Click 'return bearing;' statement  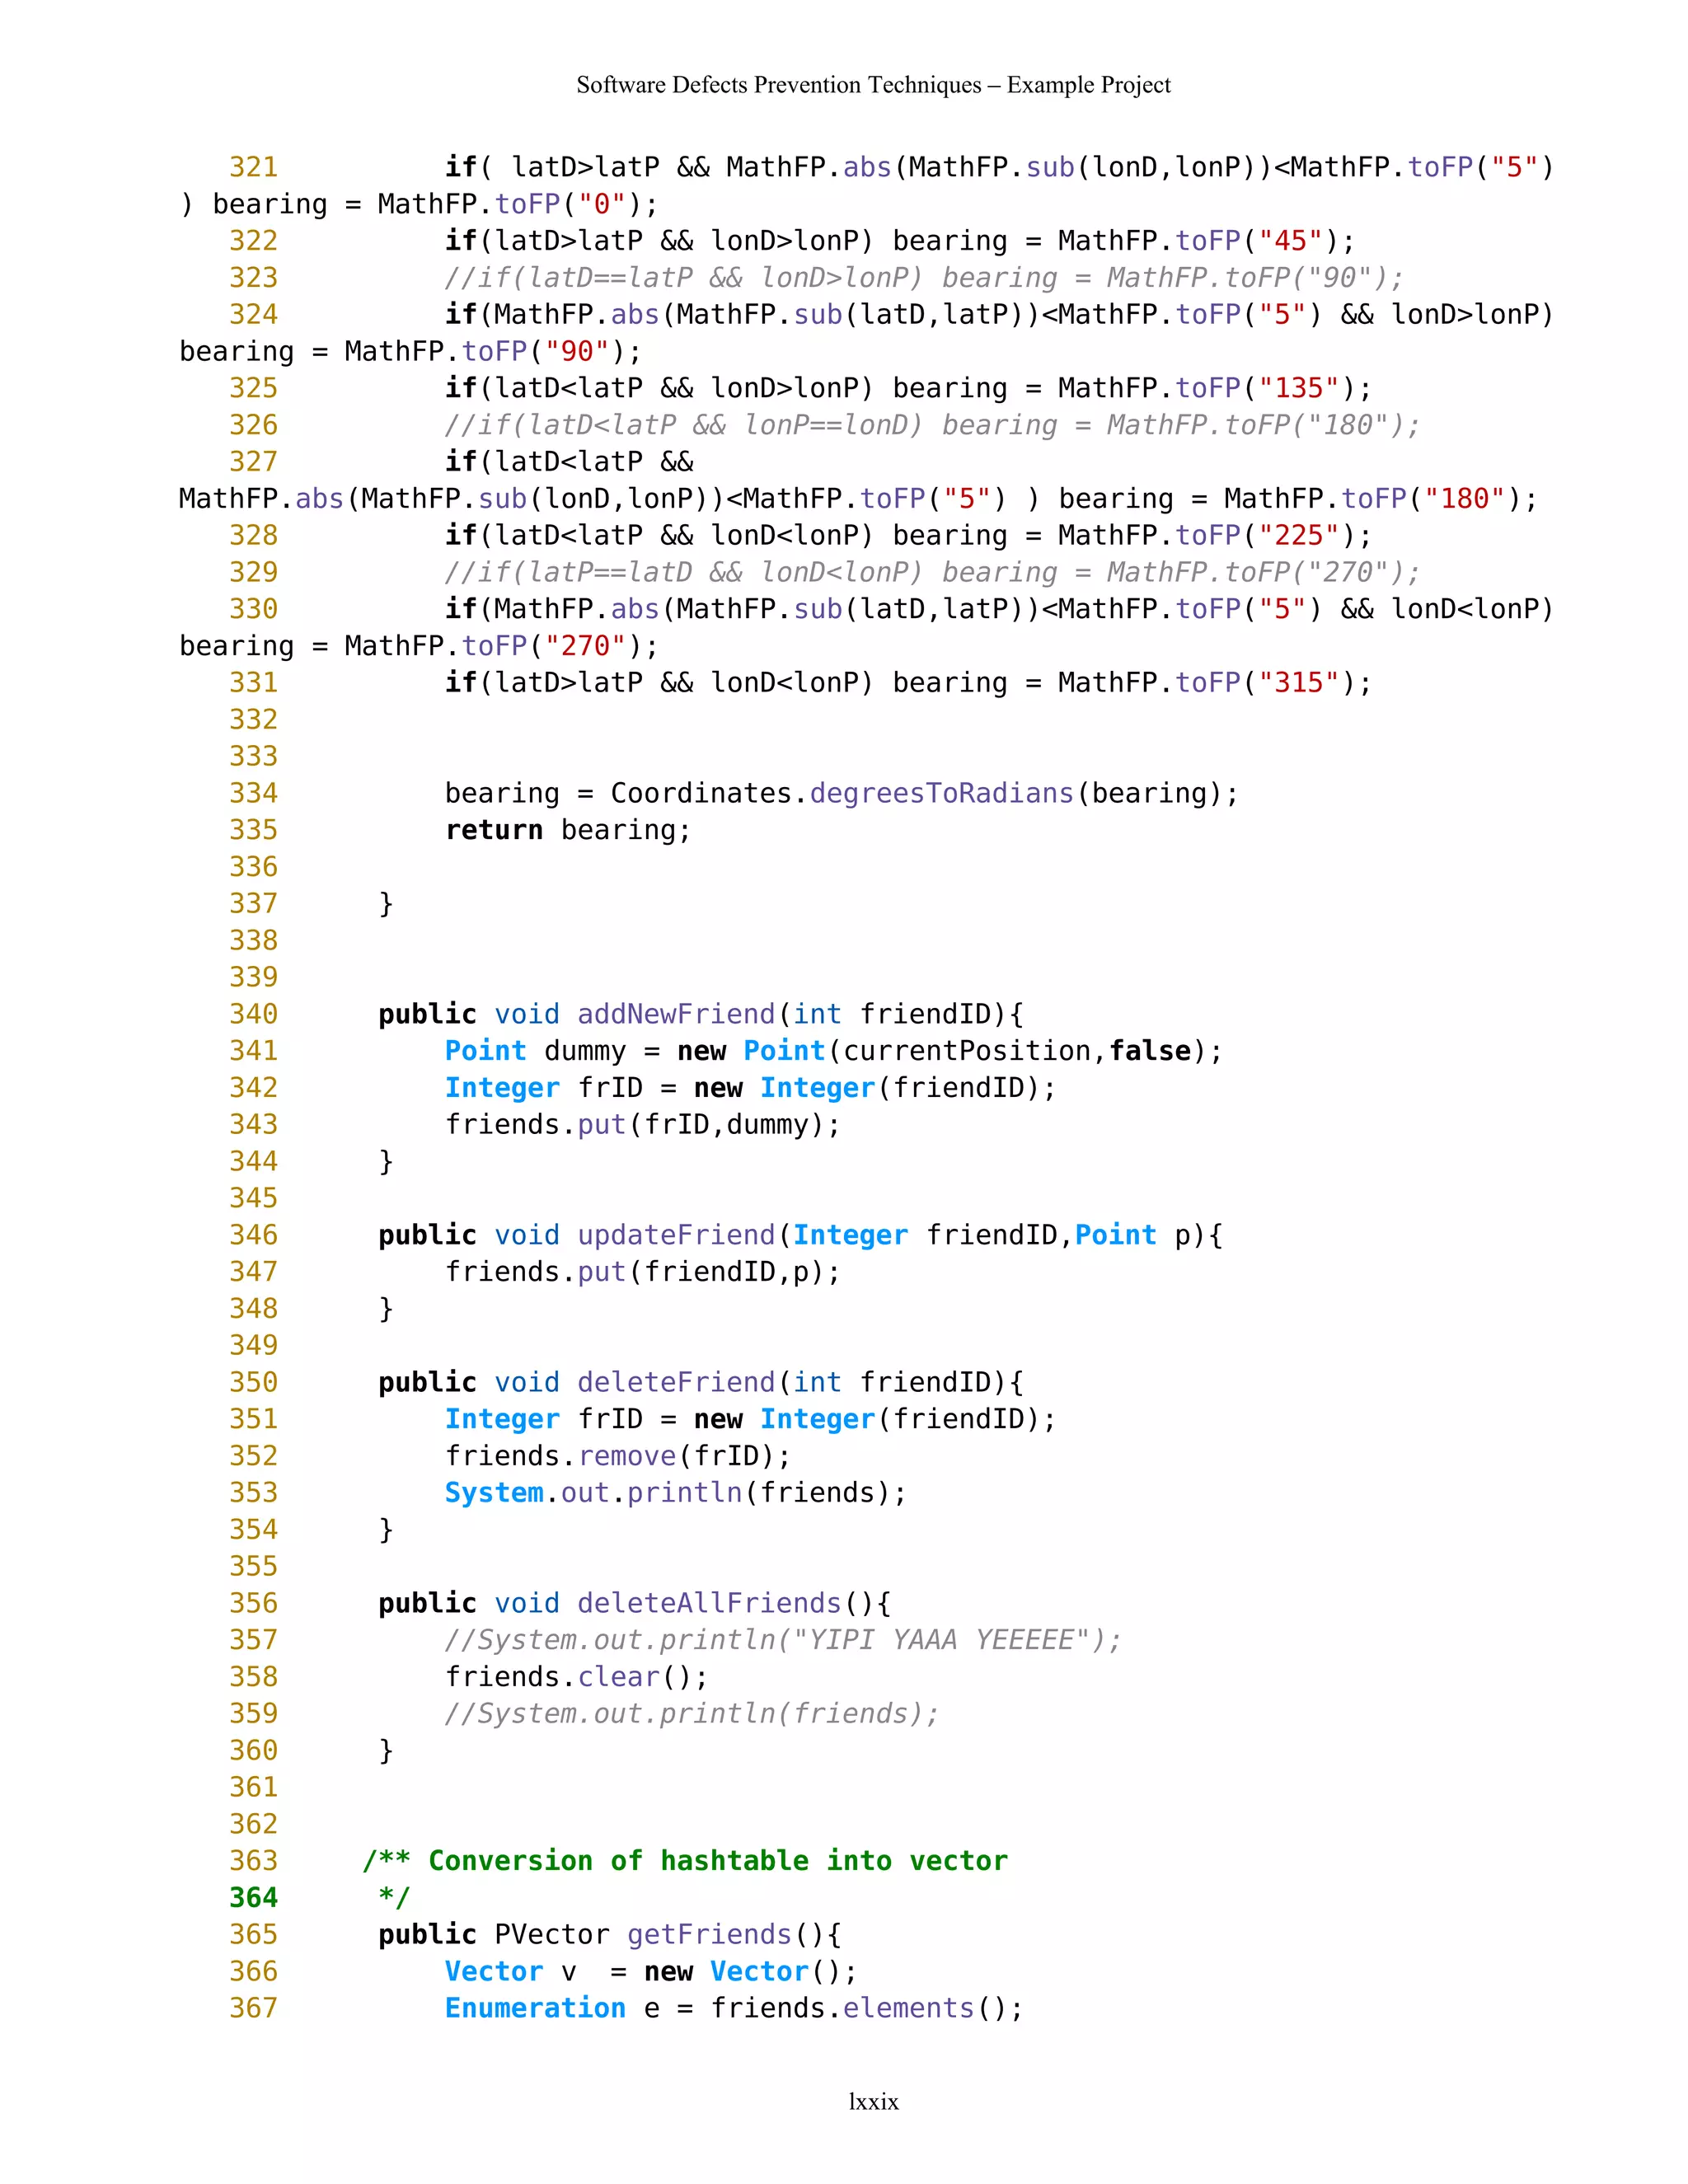click(568, 830)
